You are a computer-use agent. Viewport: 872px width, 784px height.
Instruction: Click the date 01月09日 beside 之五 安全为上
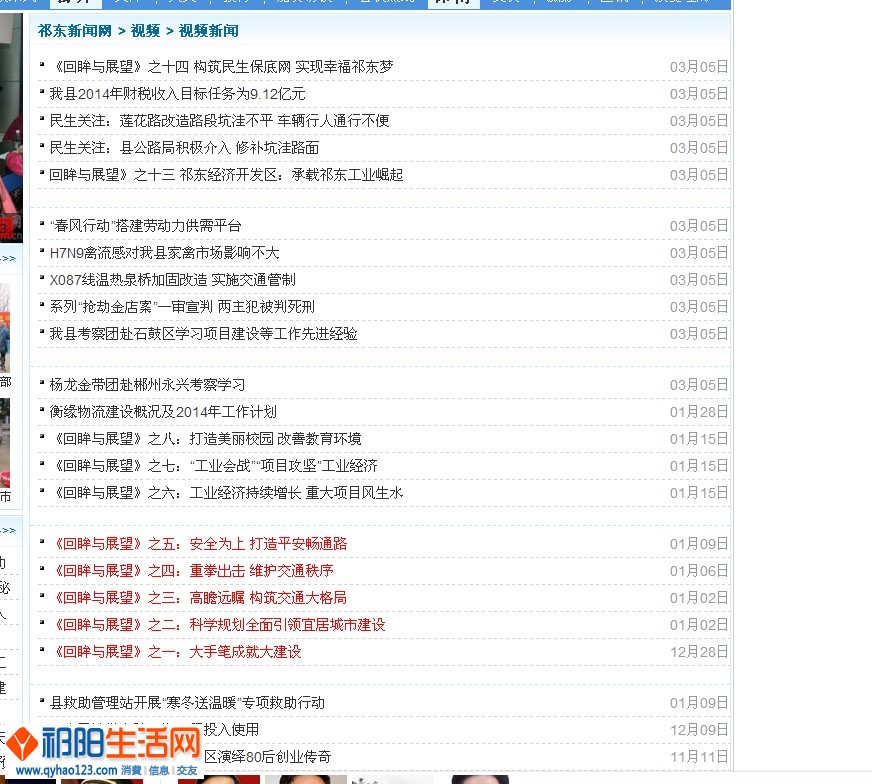point(698,544)
